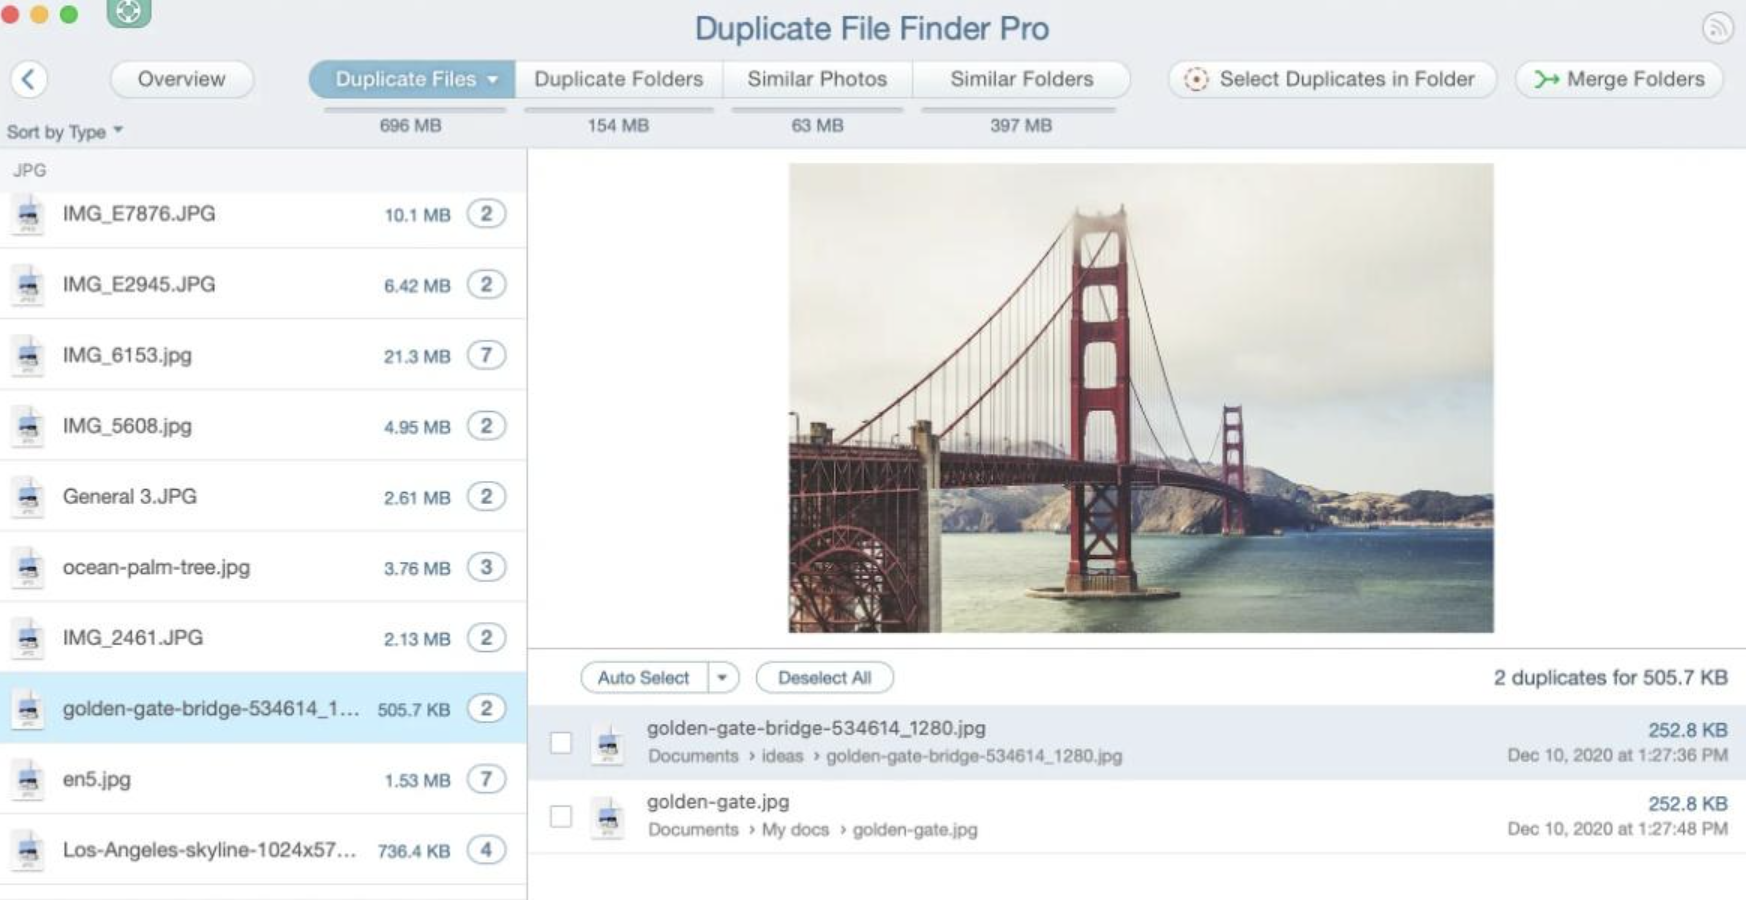Image resolution: width=1746 pixels, height=900 pixels.
Task: Click the Merge Folders arrow icon
Action: coord(1546,79)
